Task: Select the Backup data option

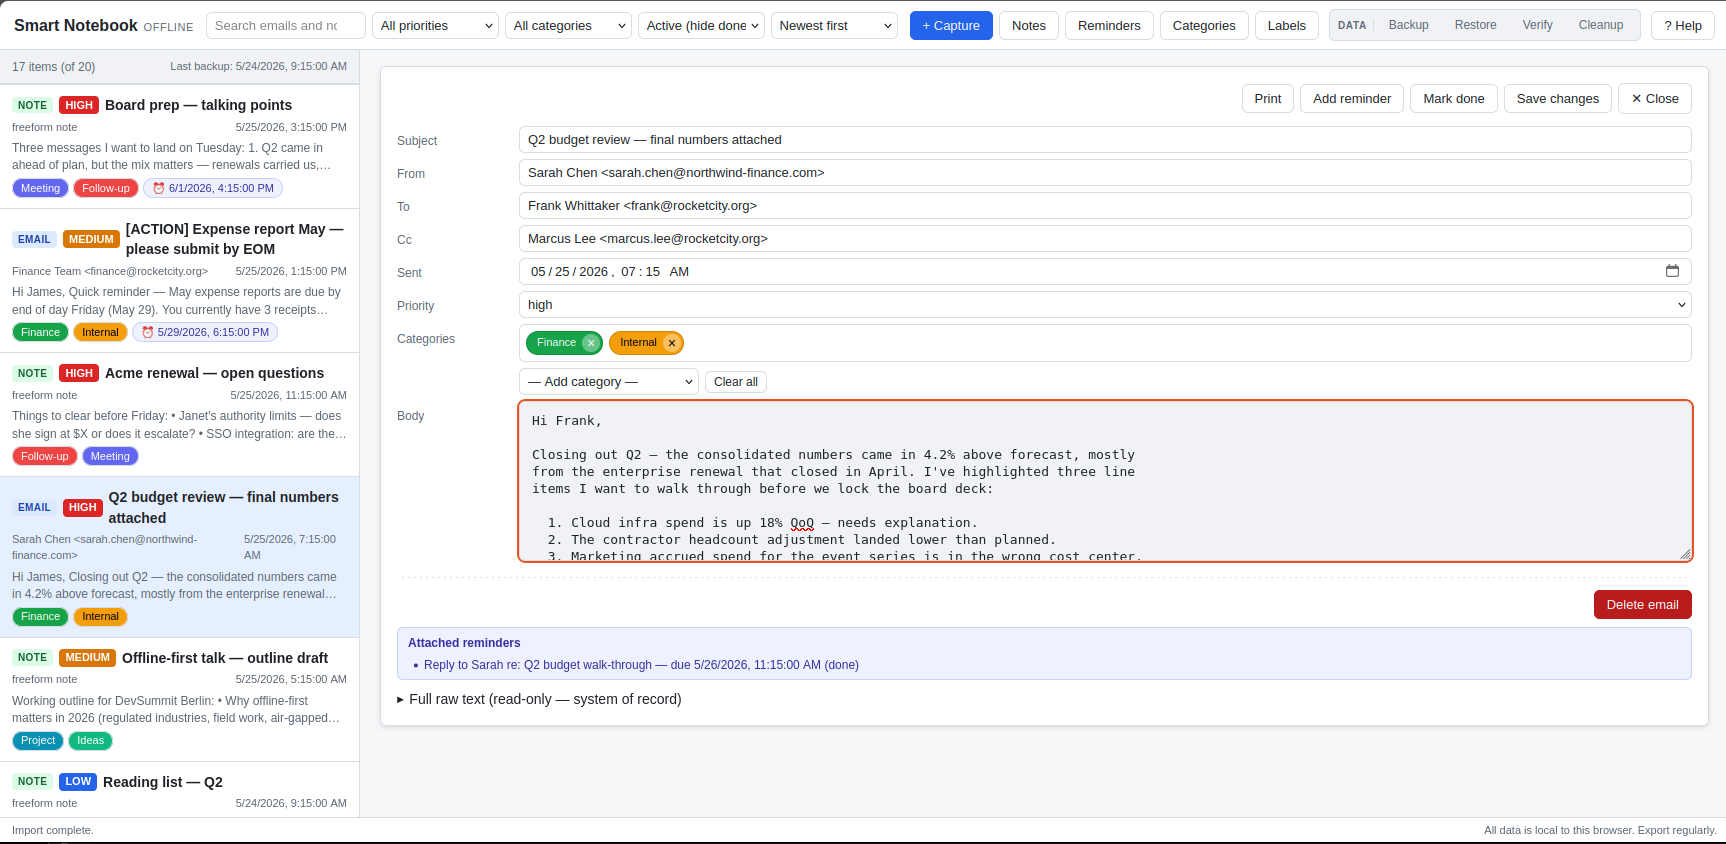Action: click(1408, 25)
